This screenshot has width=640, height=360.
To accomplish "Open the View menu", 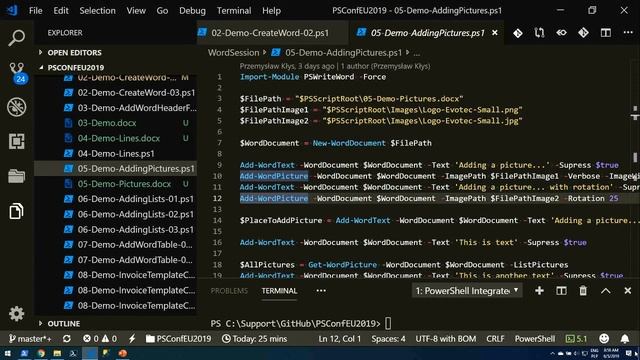I will click(x=136, y=11).
